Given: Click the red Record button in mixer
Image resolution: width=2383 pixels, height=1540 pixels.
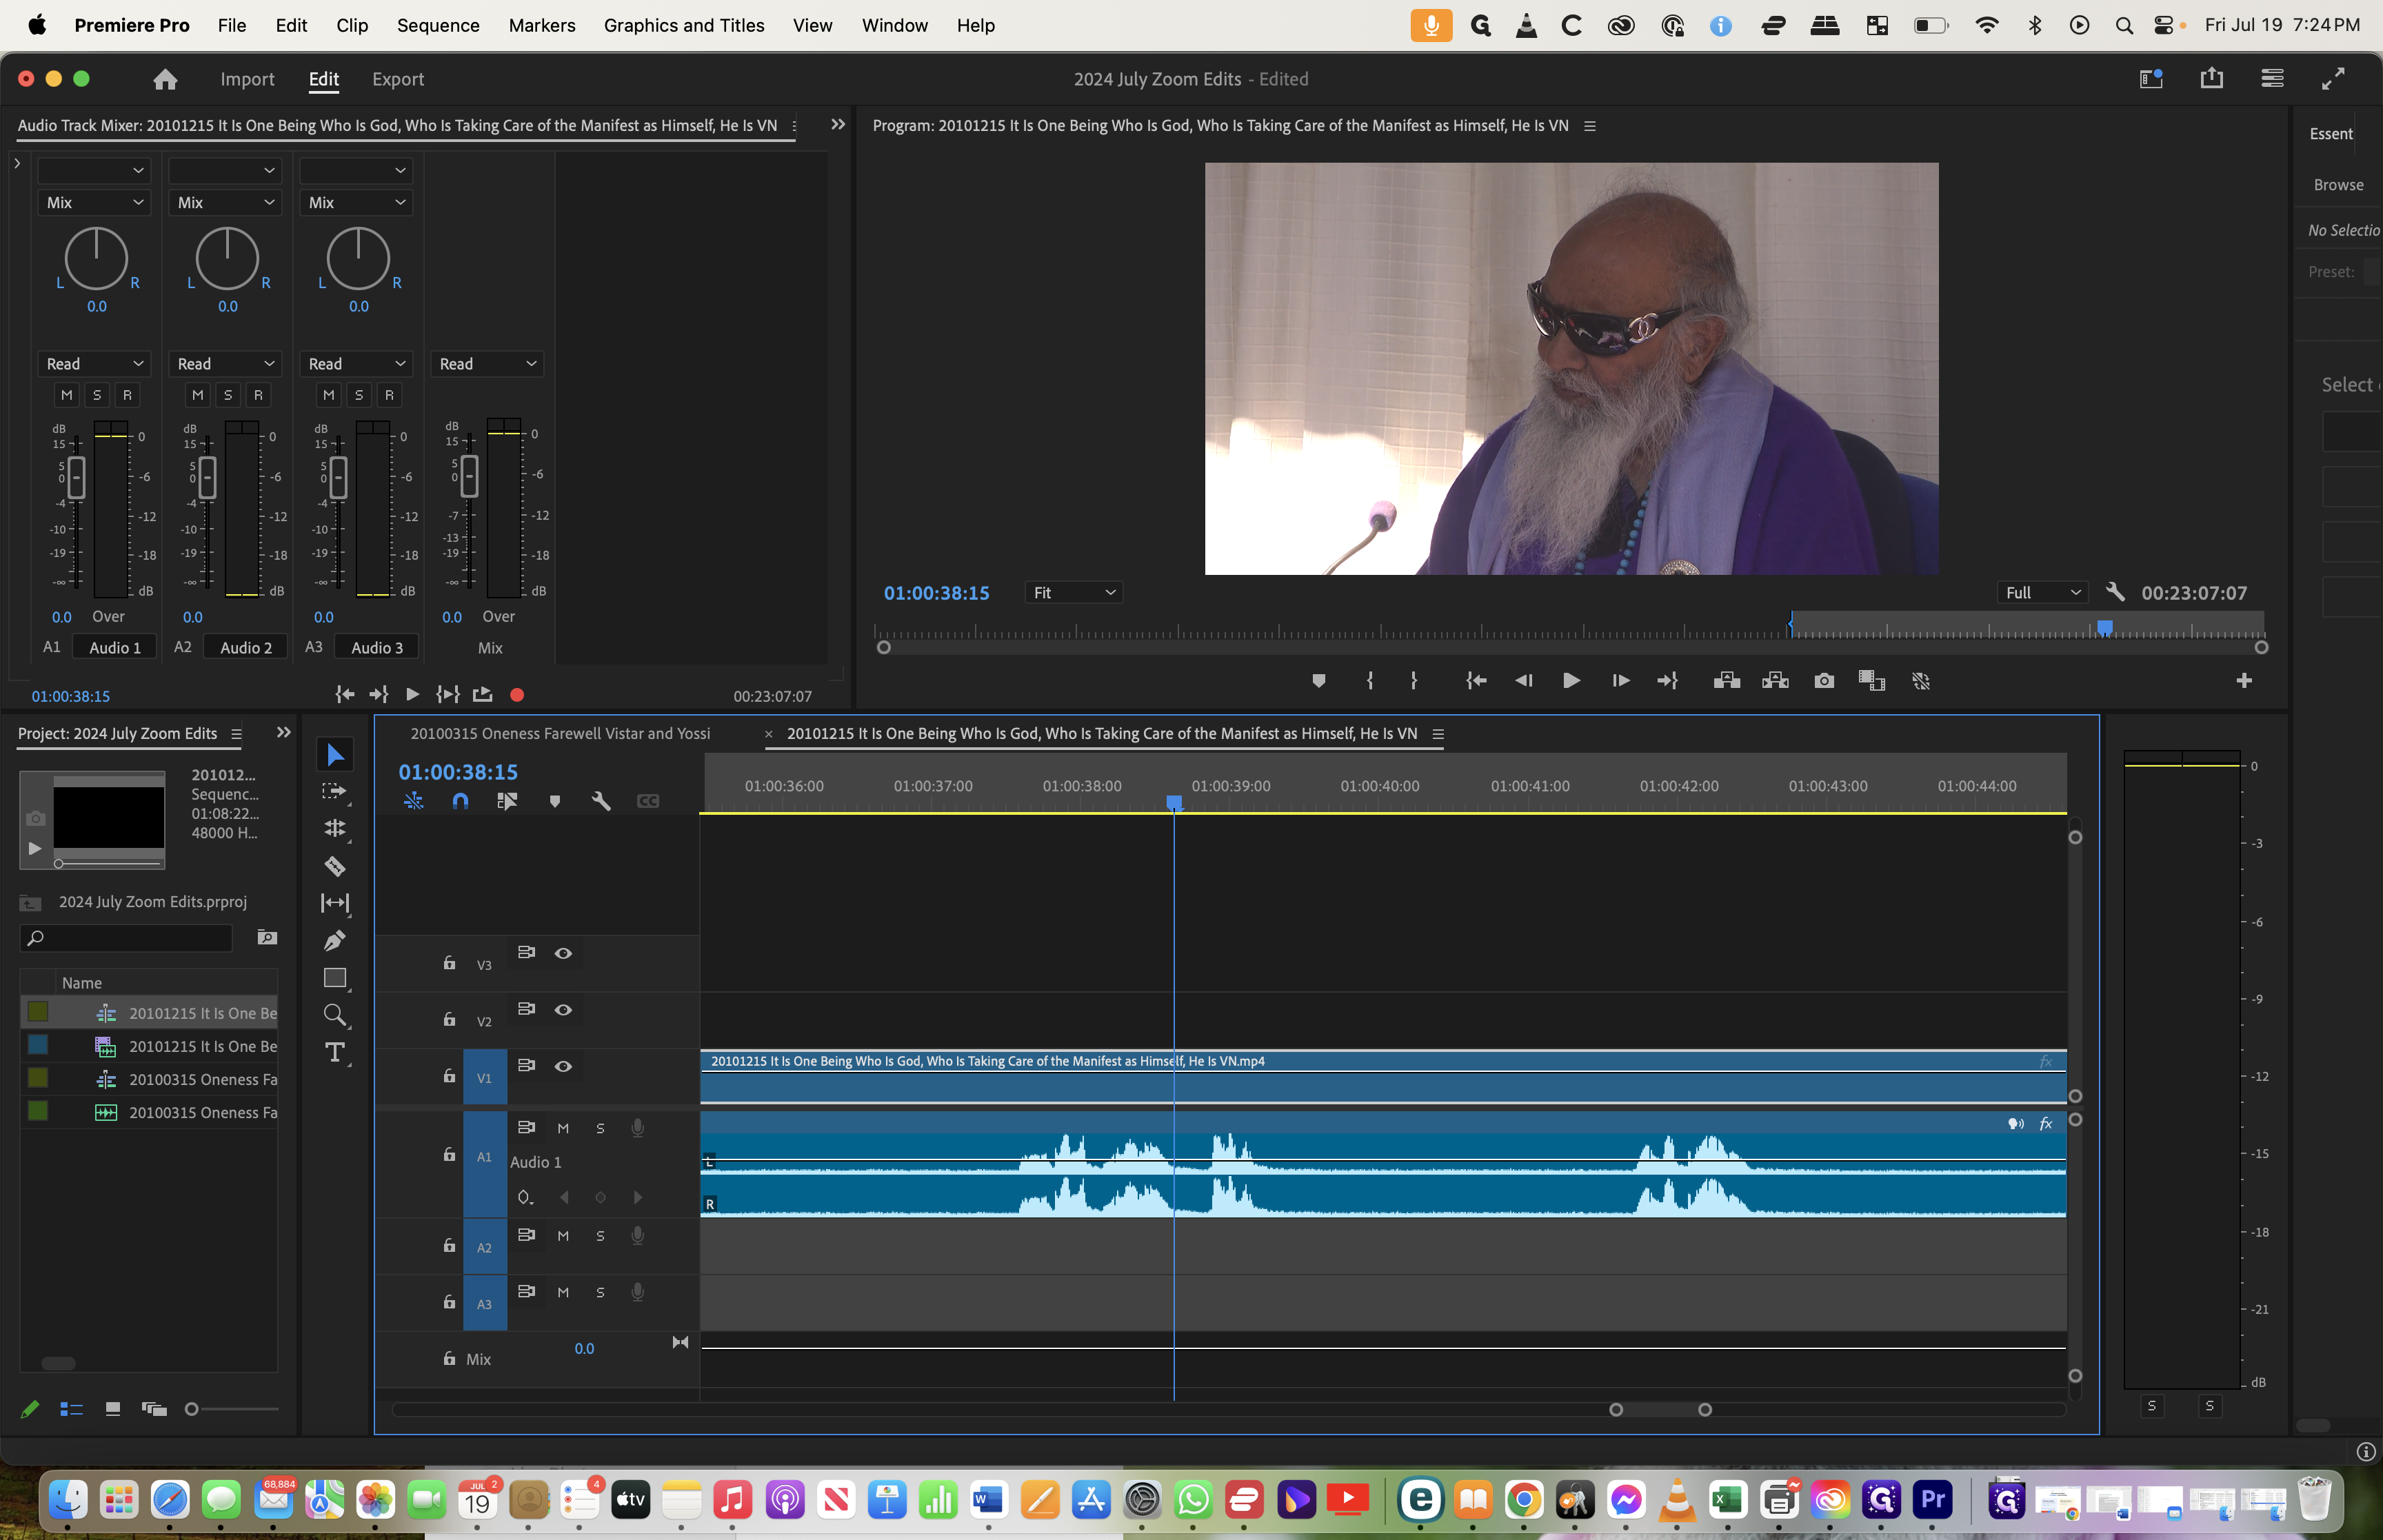Looking at the screenshot, I should point(517,695).
